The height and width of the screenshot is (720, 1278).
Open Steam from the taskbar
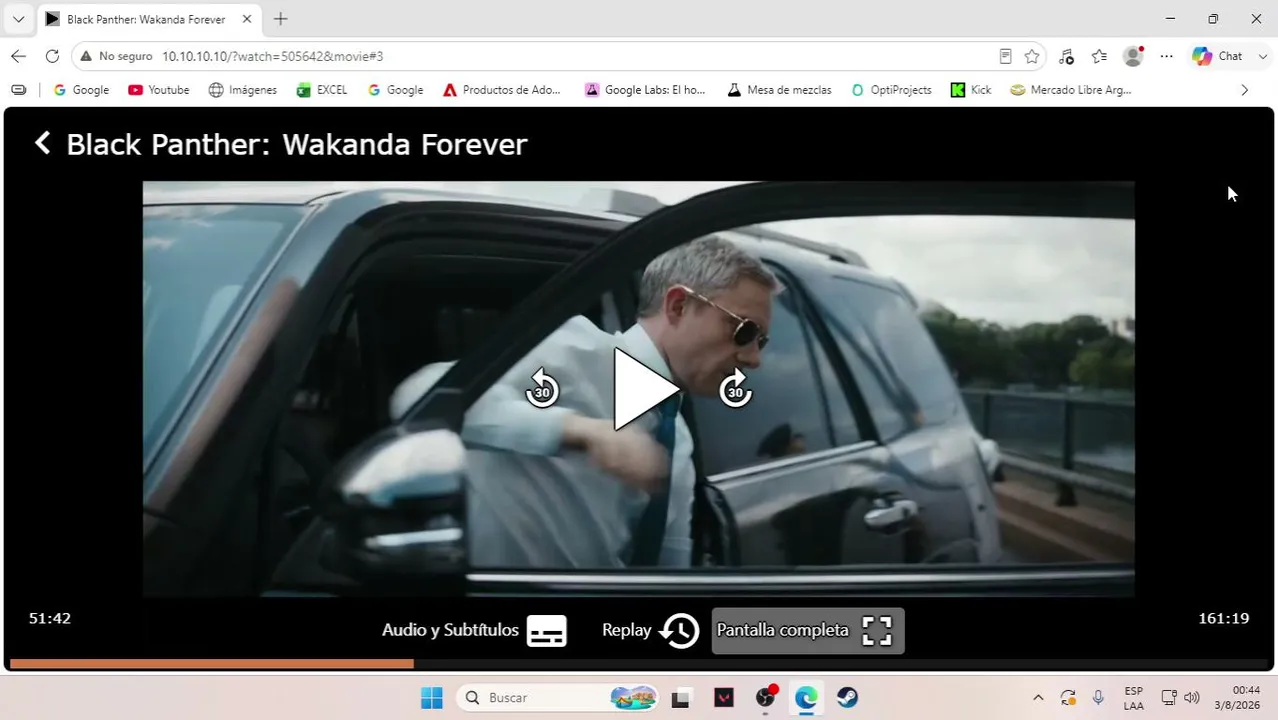tap(847, 697)
